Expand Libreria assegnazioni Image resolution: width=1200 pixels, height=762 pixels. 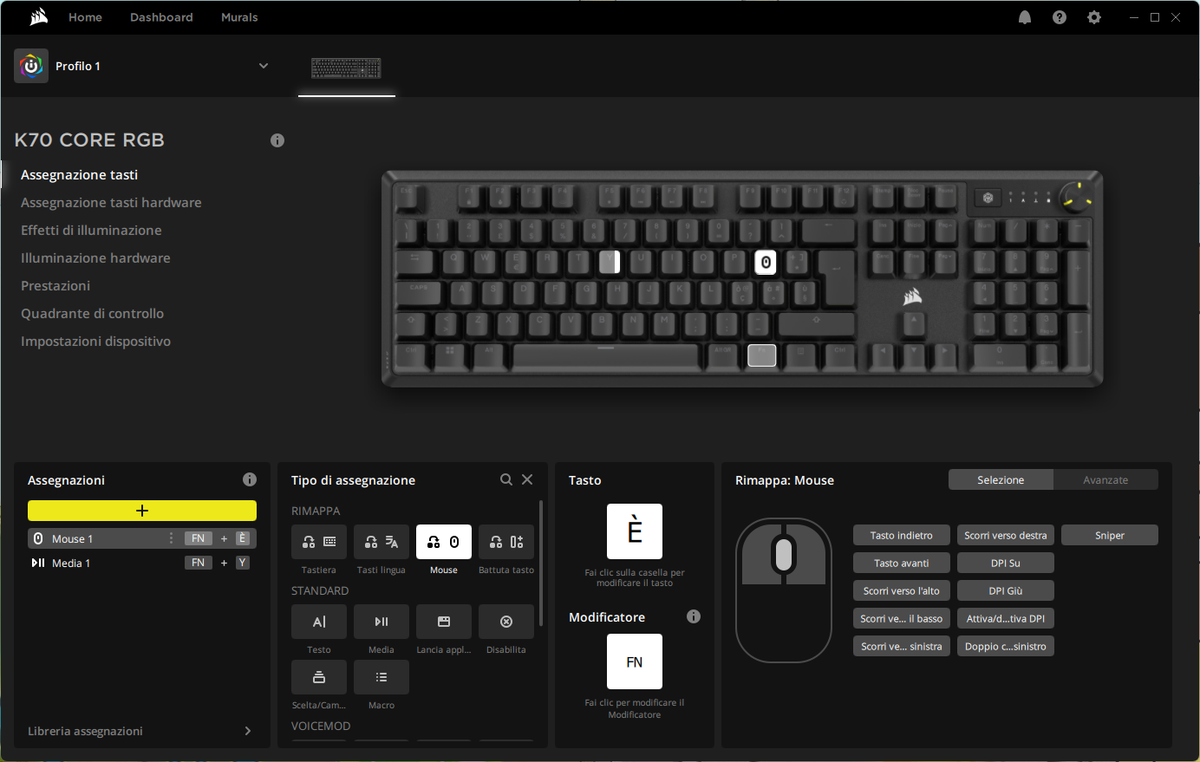[x=142, y=731]
